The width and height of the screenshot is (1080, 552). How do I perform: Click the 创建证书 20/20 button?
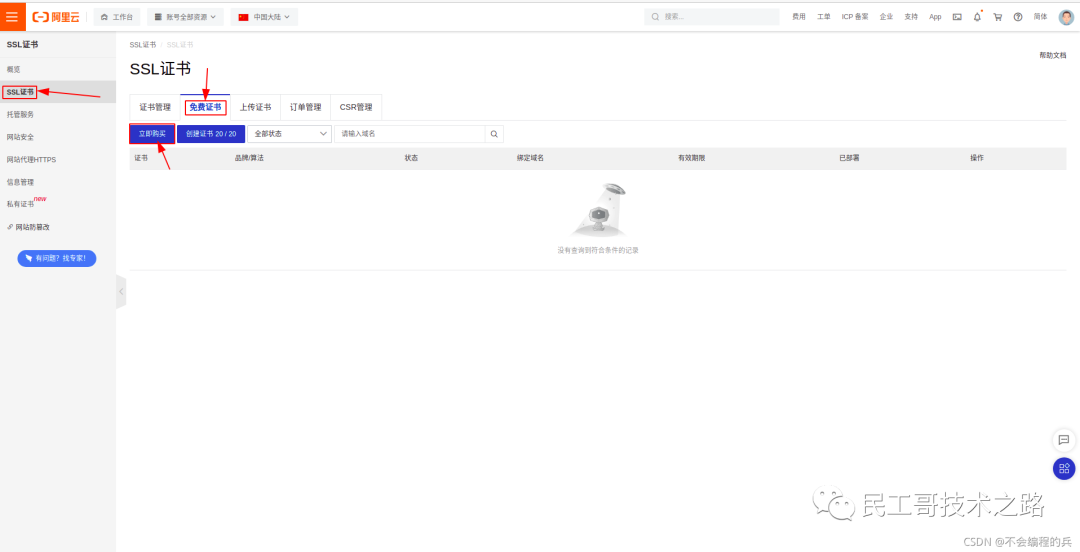tap(211, 134)
